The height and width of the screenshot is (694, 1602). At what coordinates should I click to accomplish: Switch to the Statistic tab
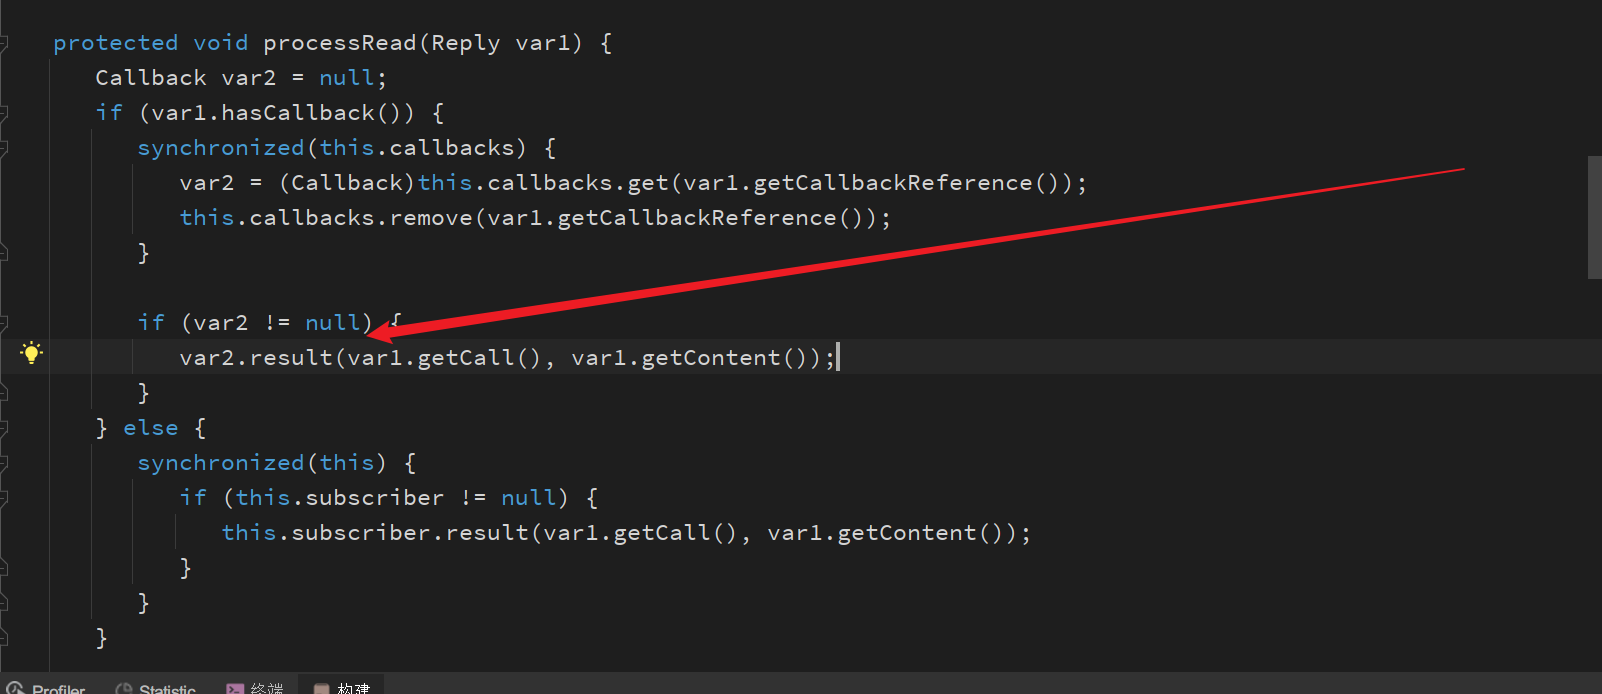155,688
